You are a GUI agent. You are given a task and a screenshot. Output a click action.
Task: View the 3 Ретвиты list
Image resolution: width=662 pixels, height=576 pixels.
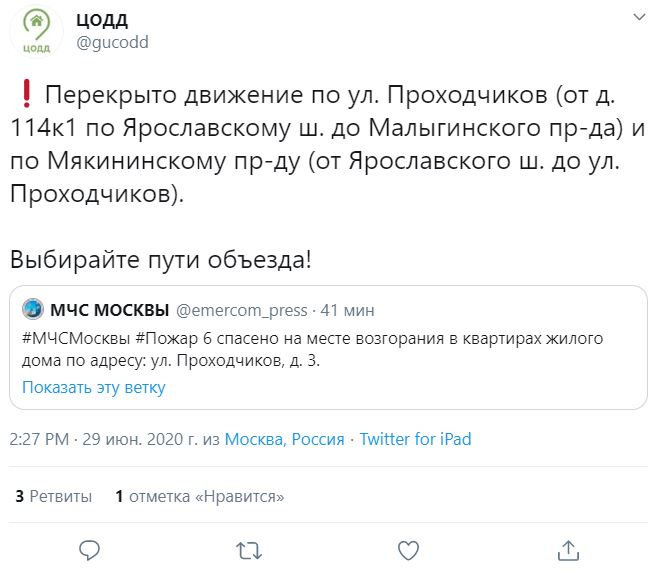(54, 495)
